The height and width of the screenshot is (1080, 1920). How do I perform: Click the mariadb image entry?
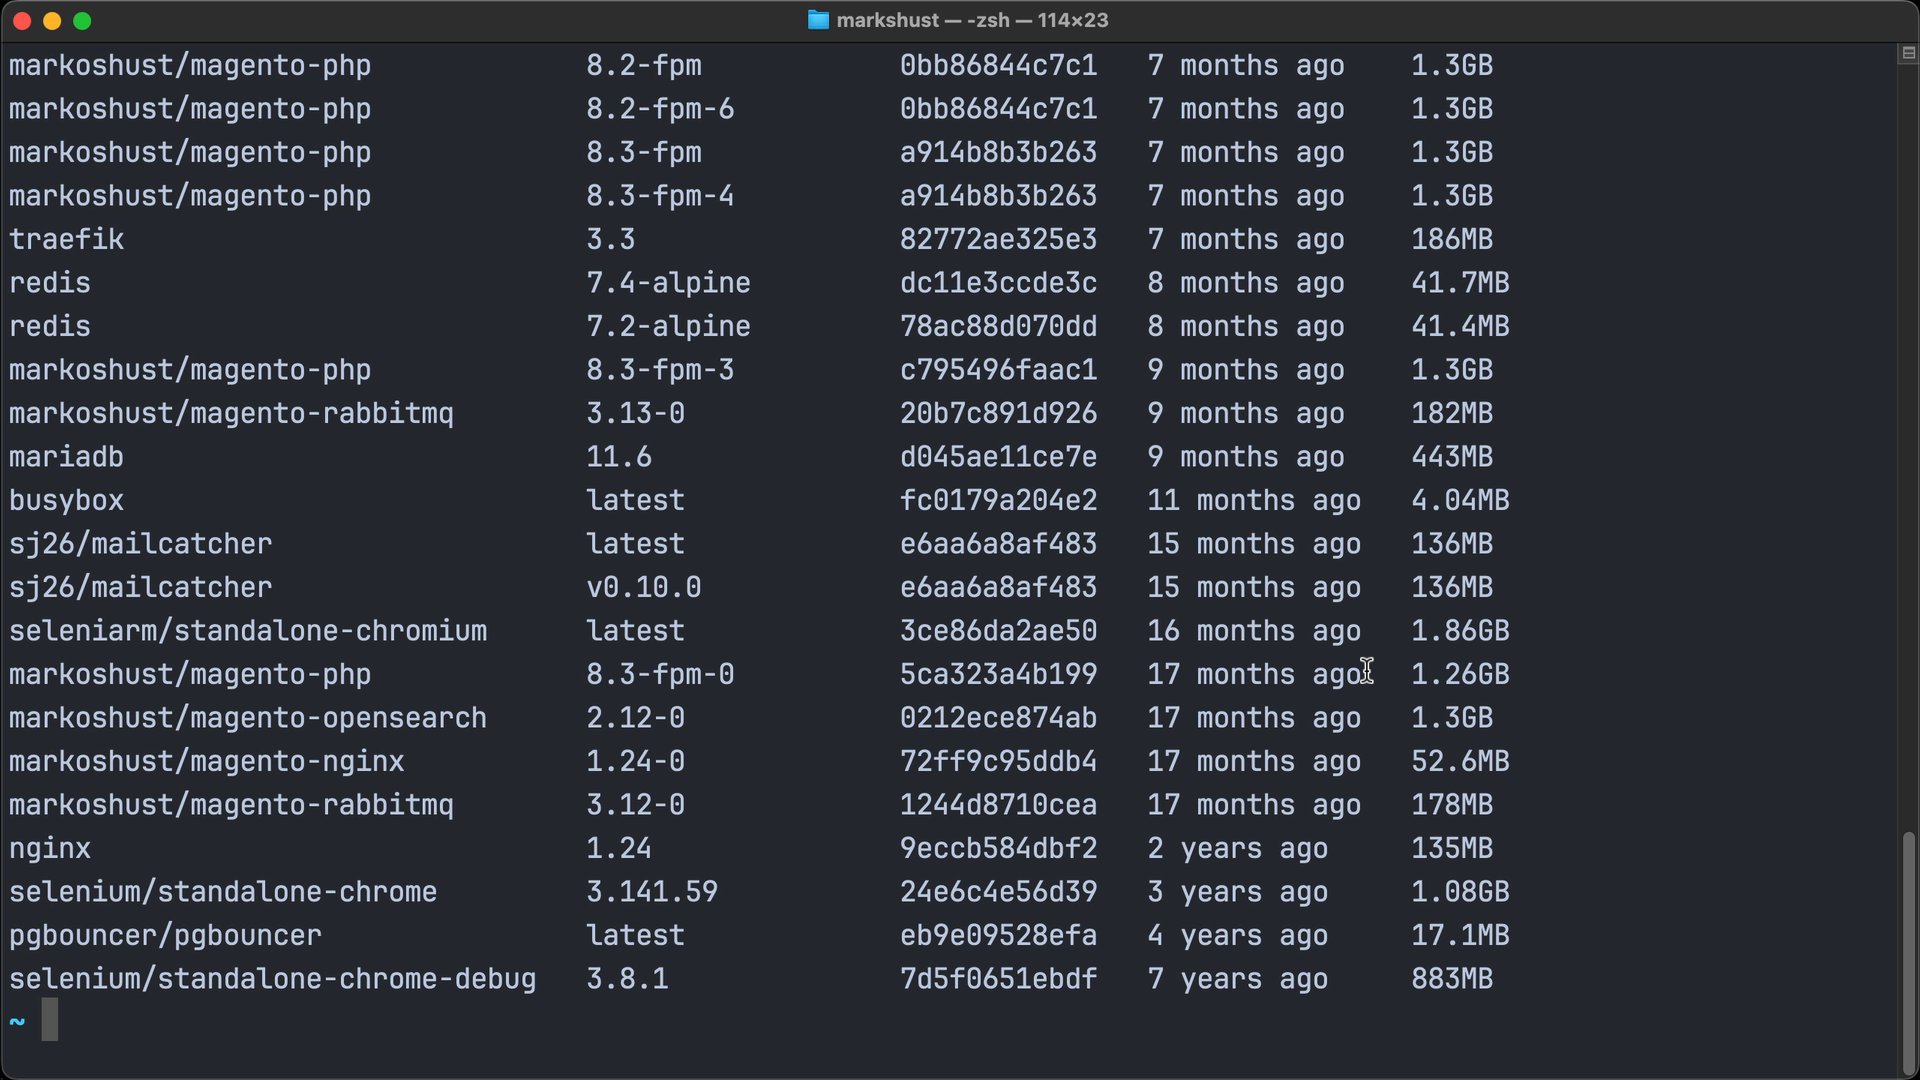tap(66, 456)
